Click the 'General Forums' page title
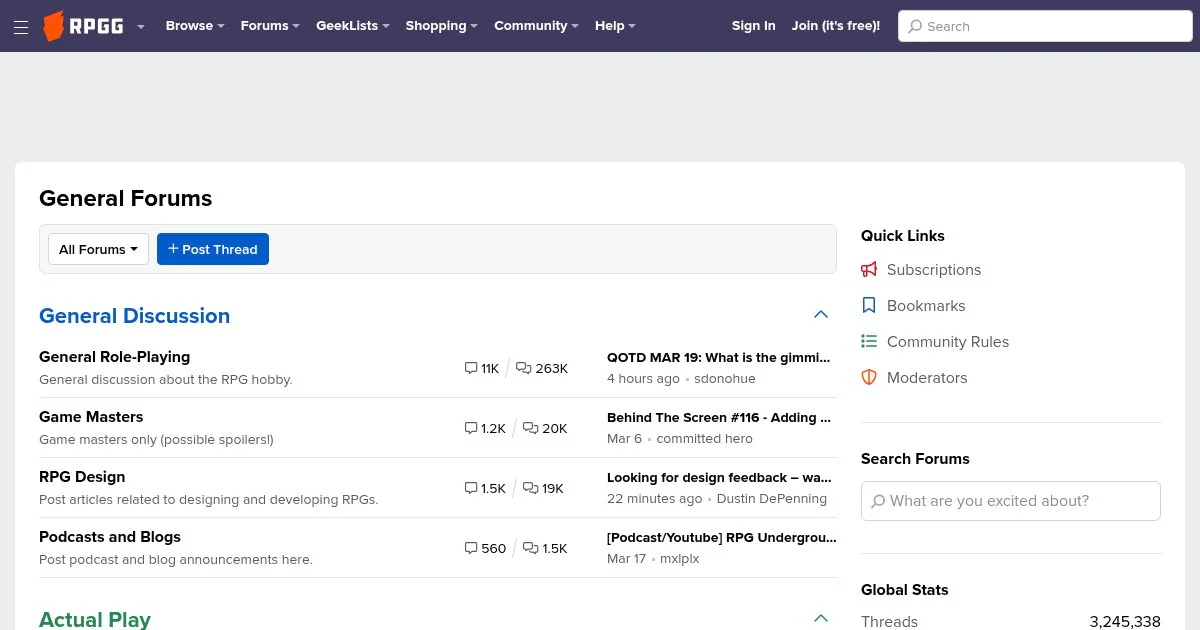Viewport: 1200px width, 630px height. tap(126, 198)
